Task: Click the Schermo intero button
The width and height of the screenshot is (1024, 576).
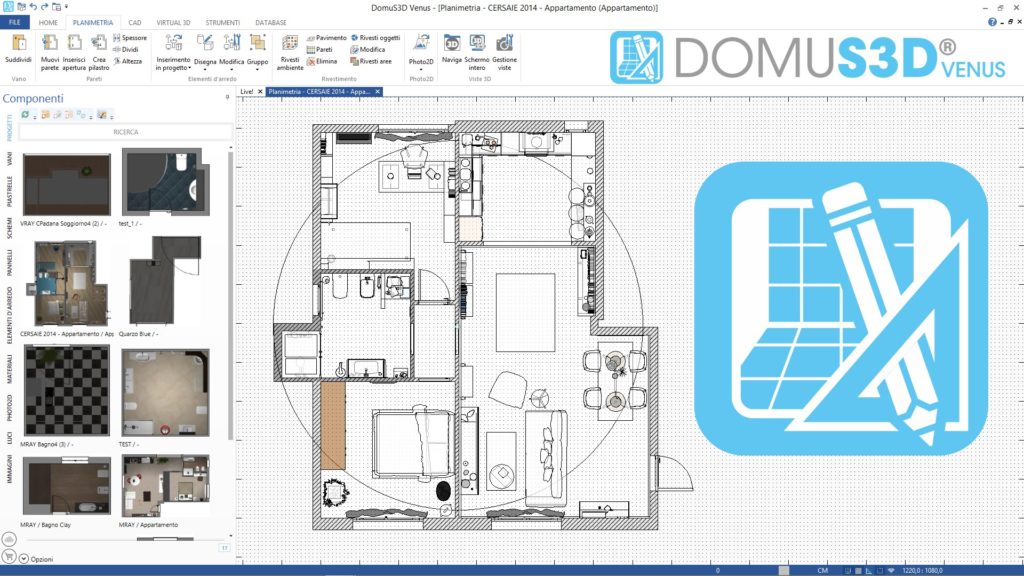Action: coord(477,52)
